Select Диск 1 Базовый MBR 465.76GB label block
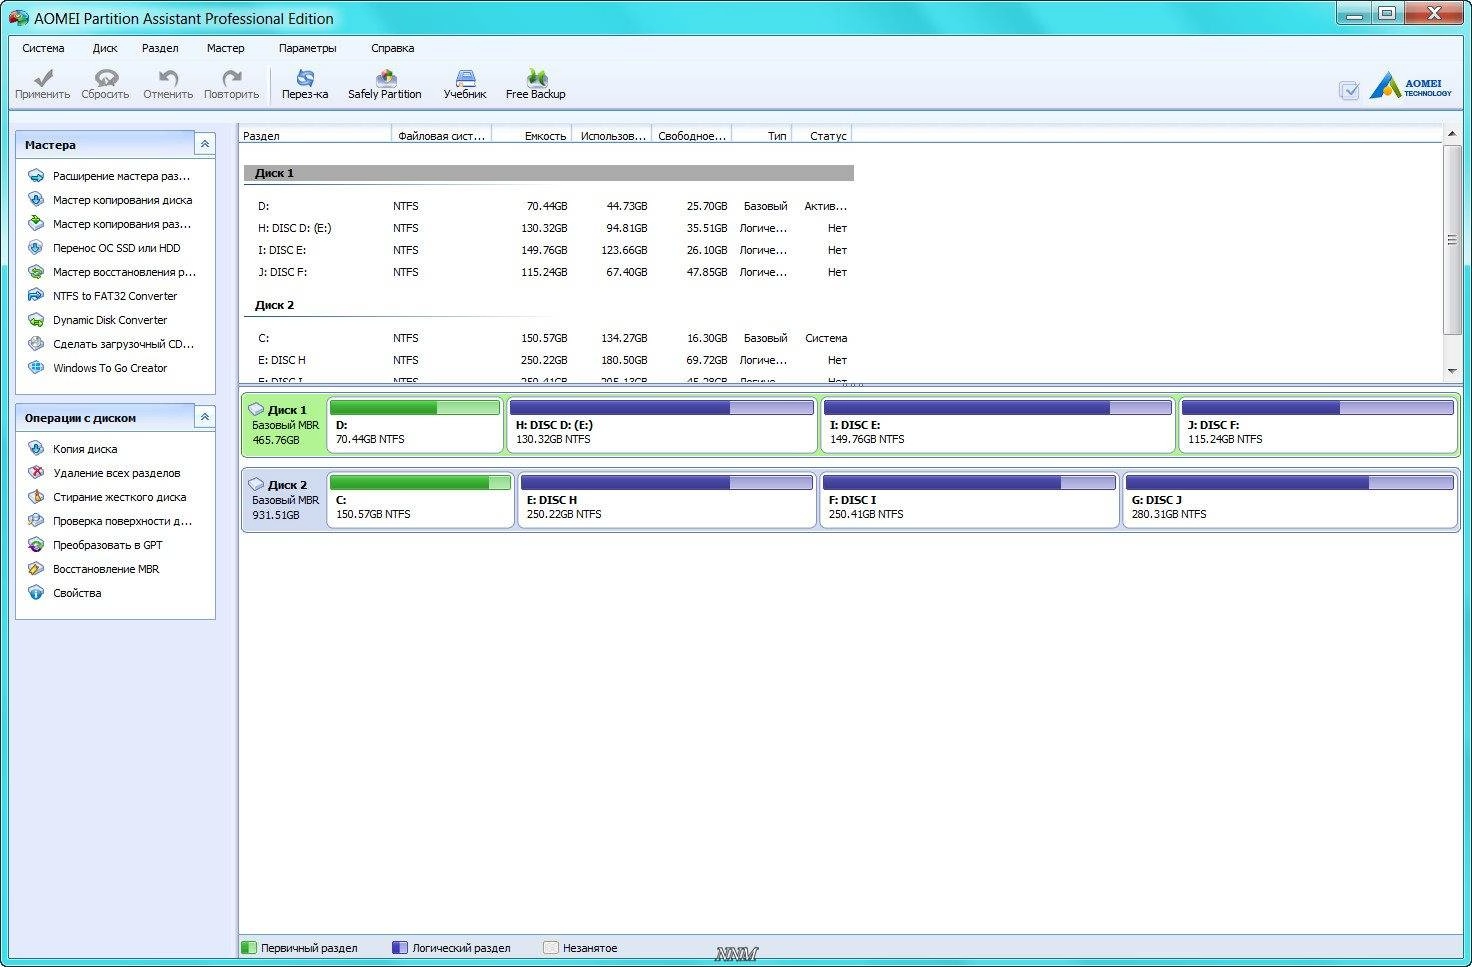Image resolution: width=1472 pixels, height=967 pixels. tap(284, 425)
